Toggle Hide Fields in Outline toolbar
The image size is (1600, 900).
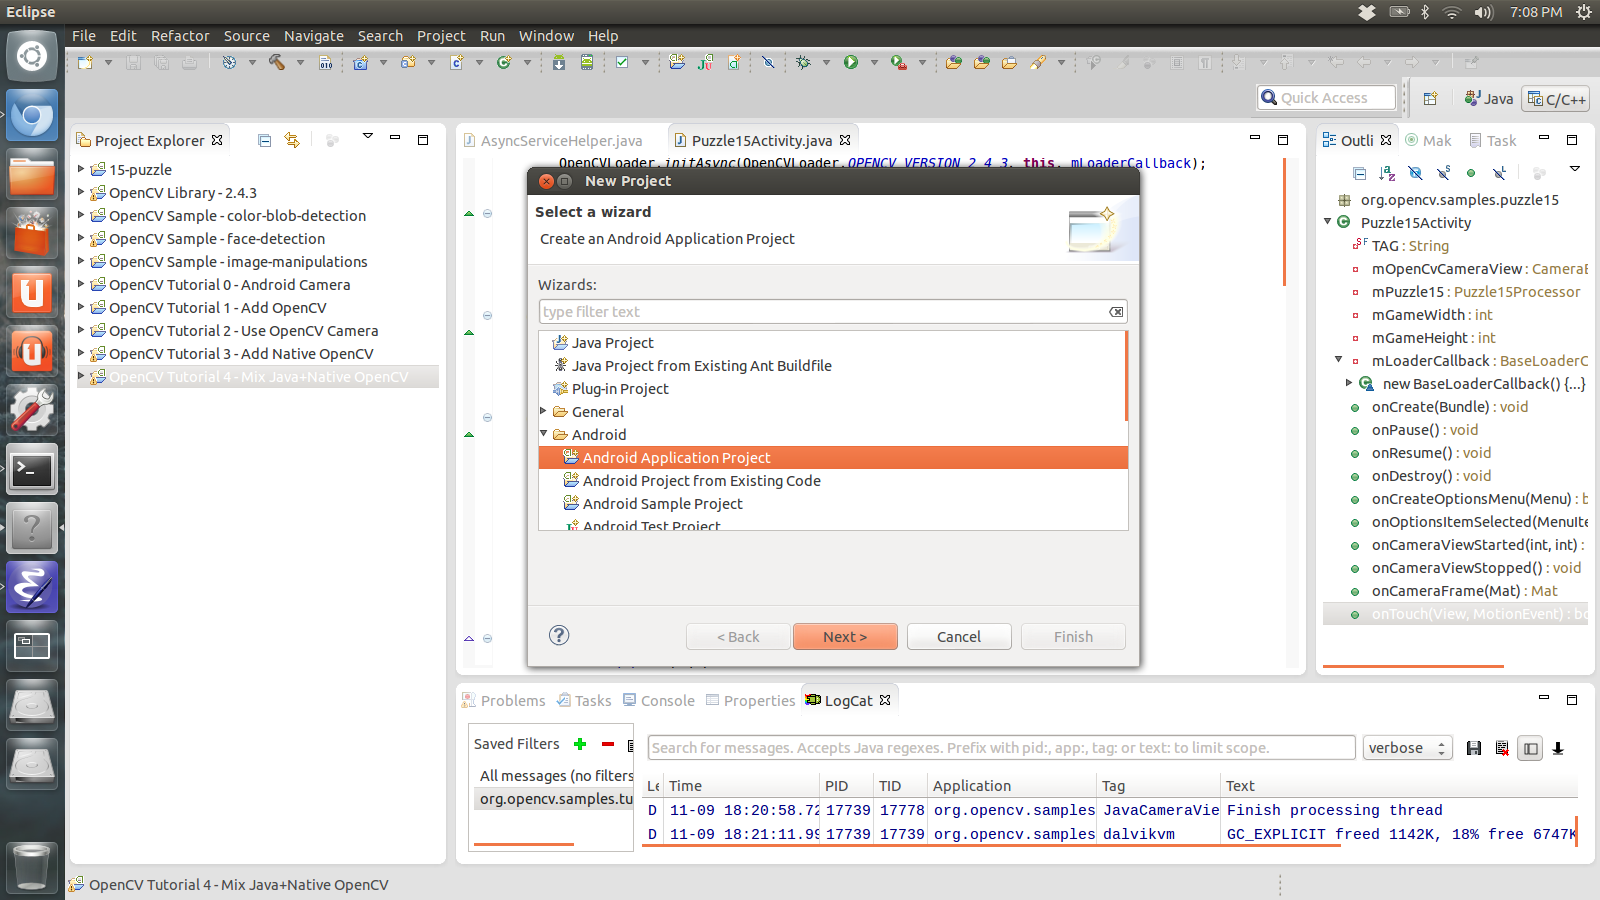(1415, 173)
